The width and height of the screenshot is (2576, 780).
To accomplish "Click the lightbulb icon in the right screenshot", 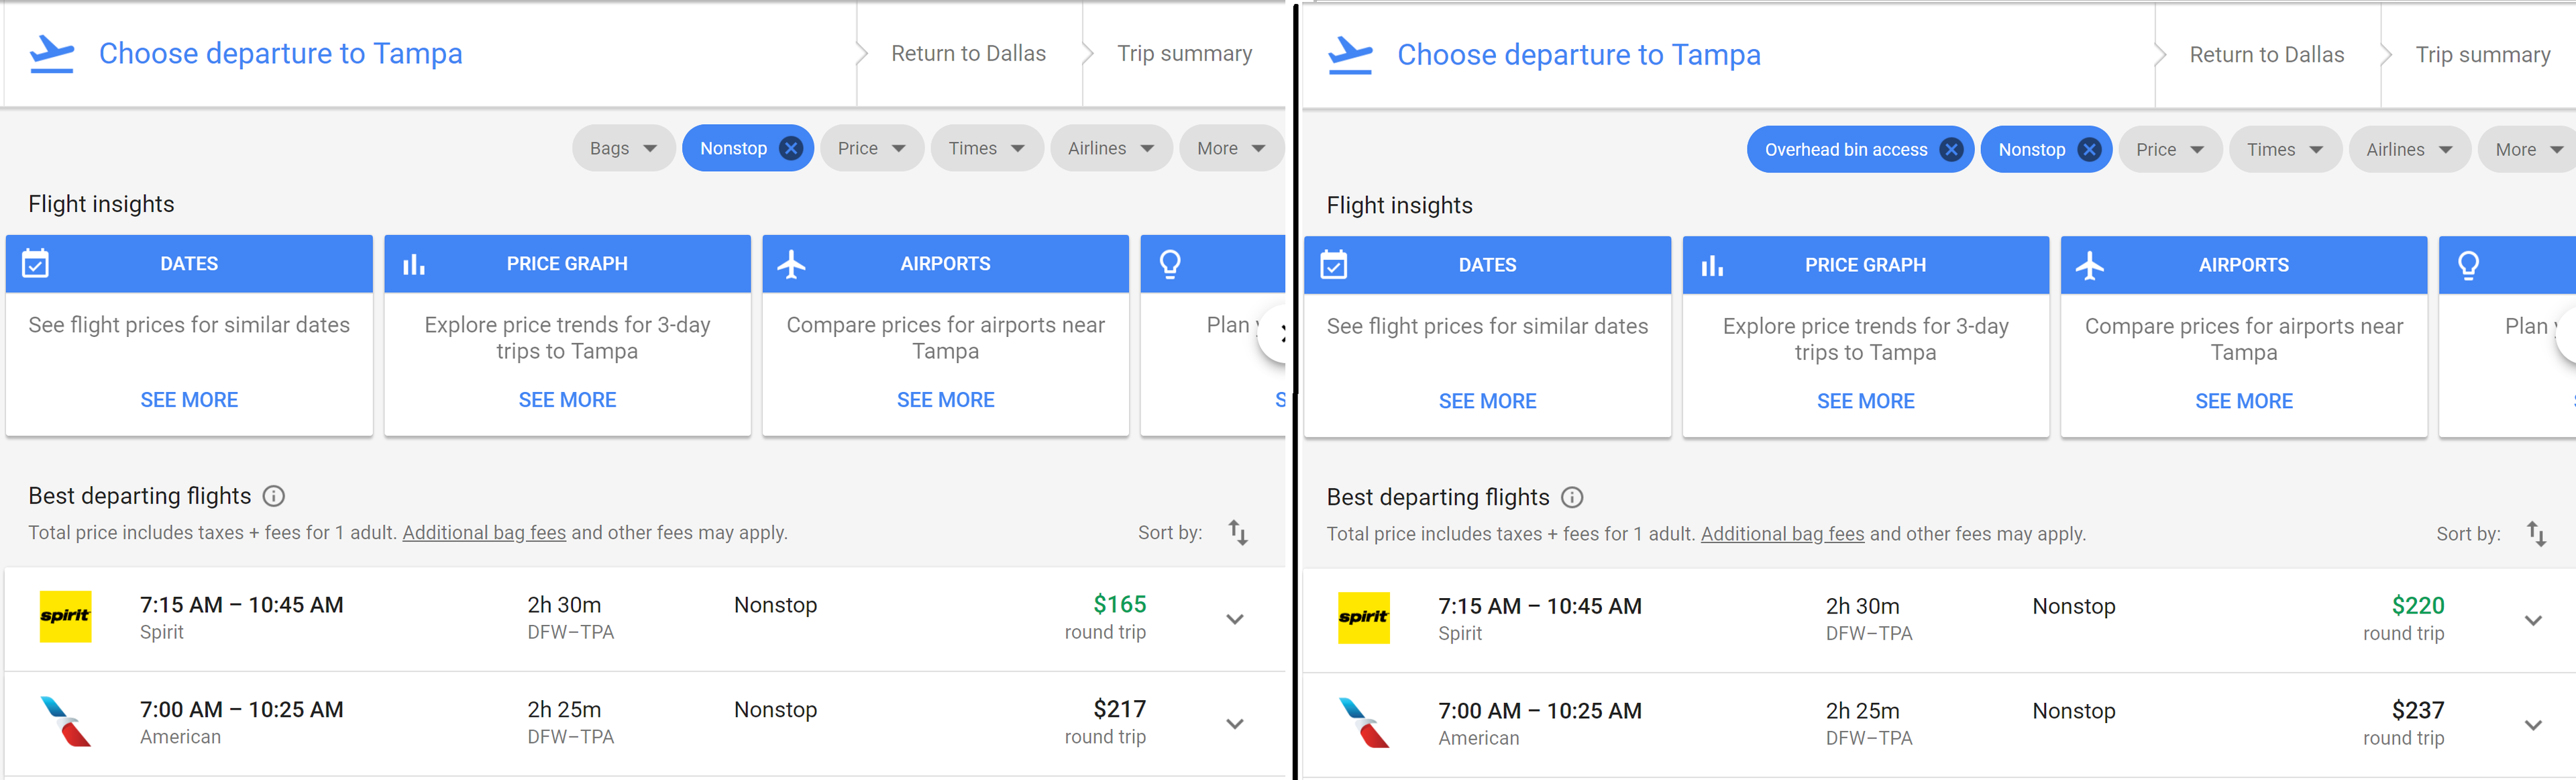I will click(x=2468, y=266).
